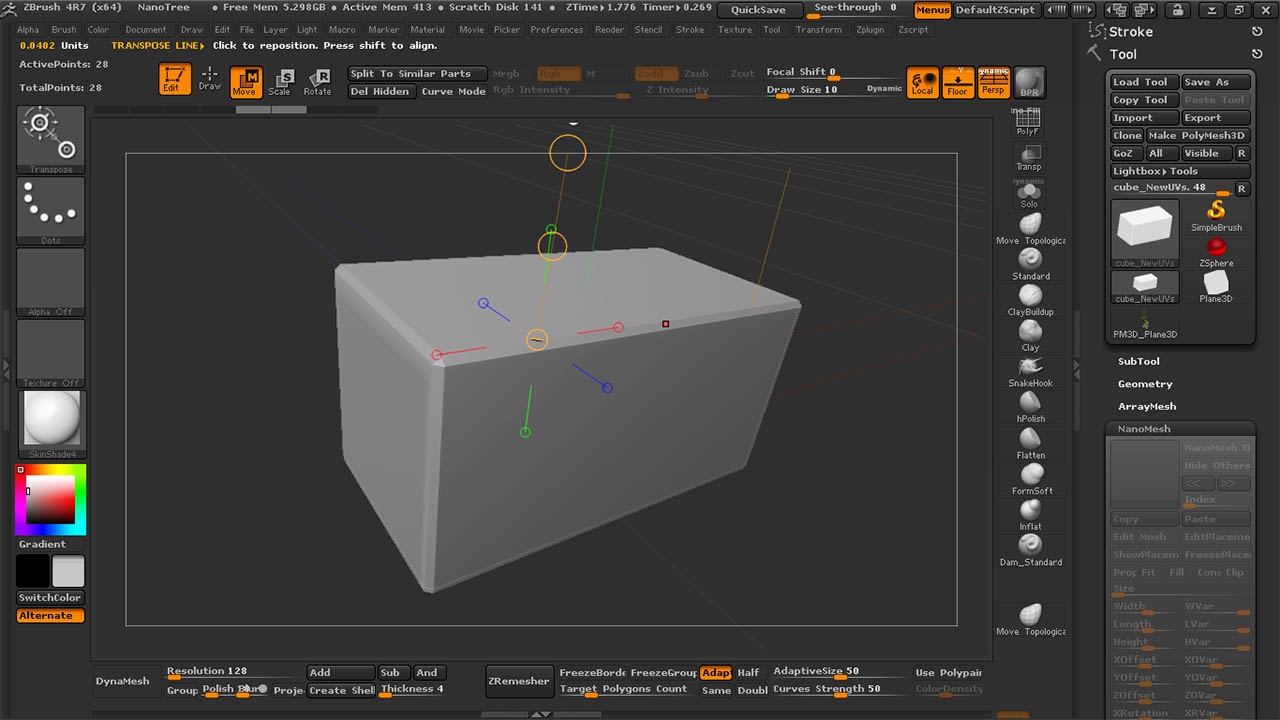The image size is (1280, 720).
Task: Expand the Geometry section
Action: (x=1145, y=384)
